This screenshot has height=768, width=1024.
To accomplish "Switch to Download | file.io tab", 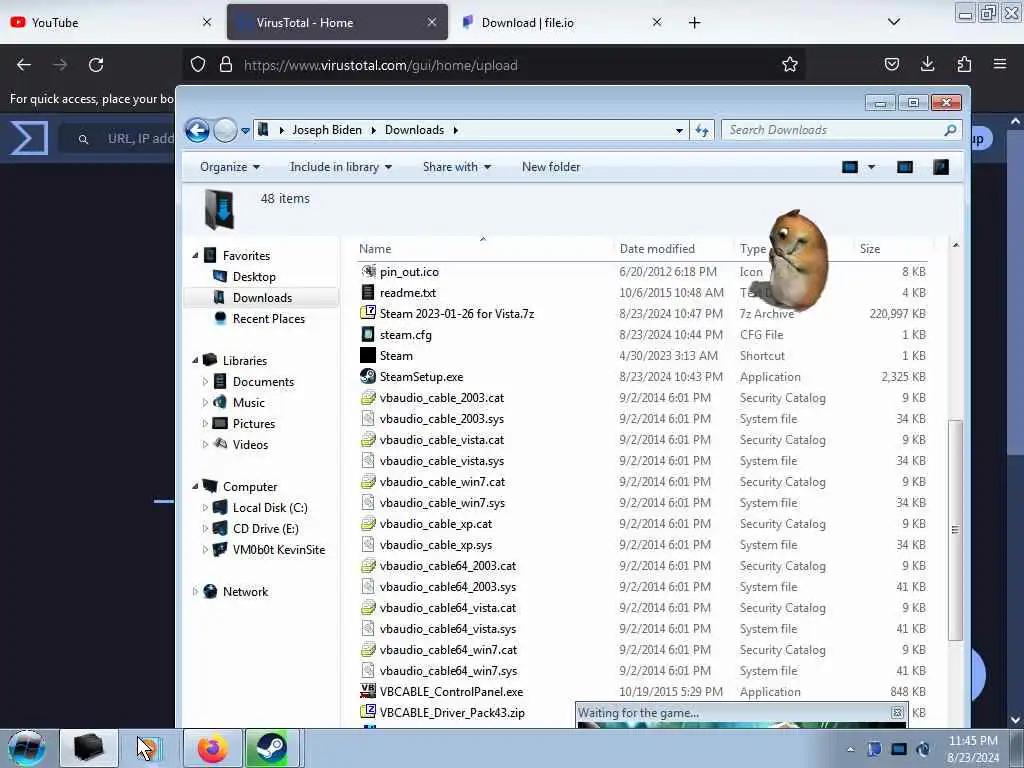I will point(560,22).
